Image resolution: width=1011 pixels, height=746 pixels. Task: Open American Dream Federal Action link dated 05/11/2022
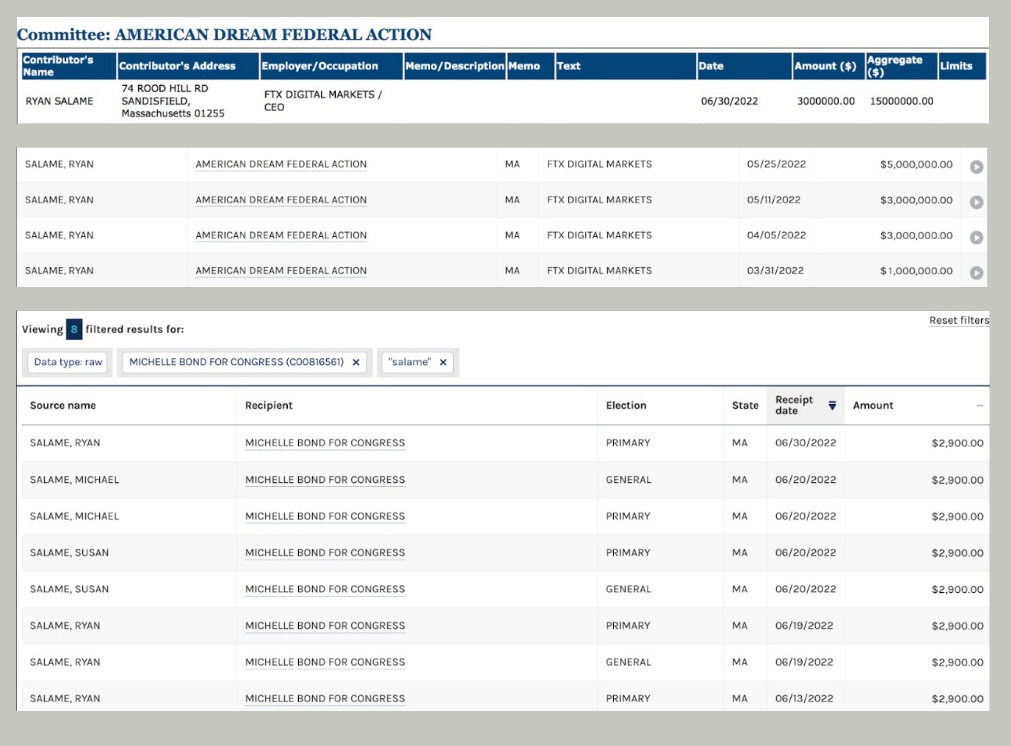[x=281, y=200]
